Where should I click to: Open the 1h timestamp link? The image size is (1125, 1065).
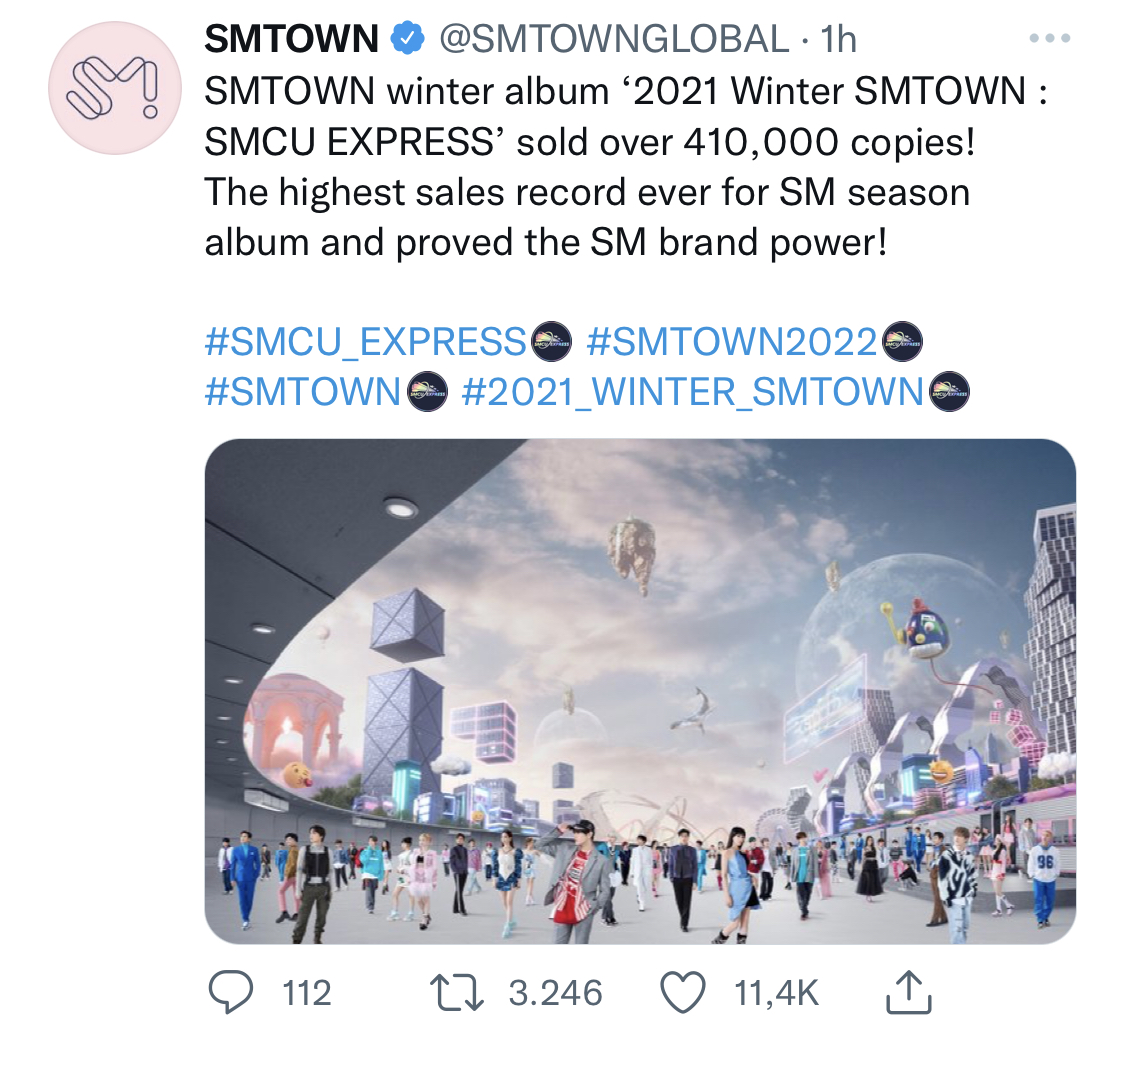click(x=838, y=40)
